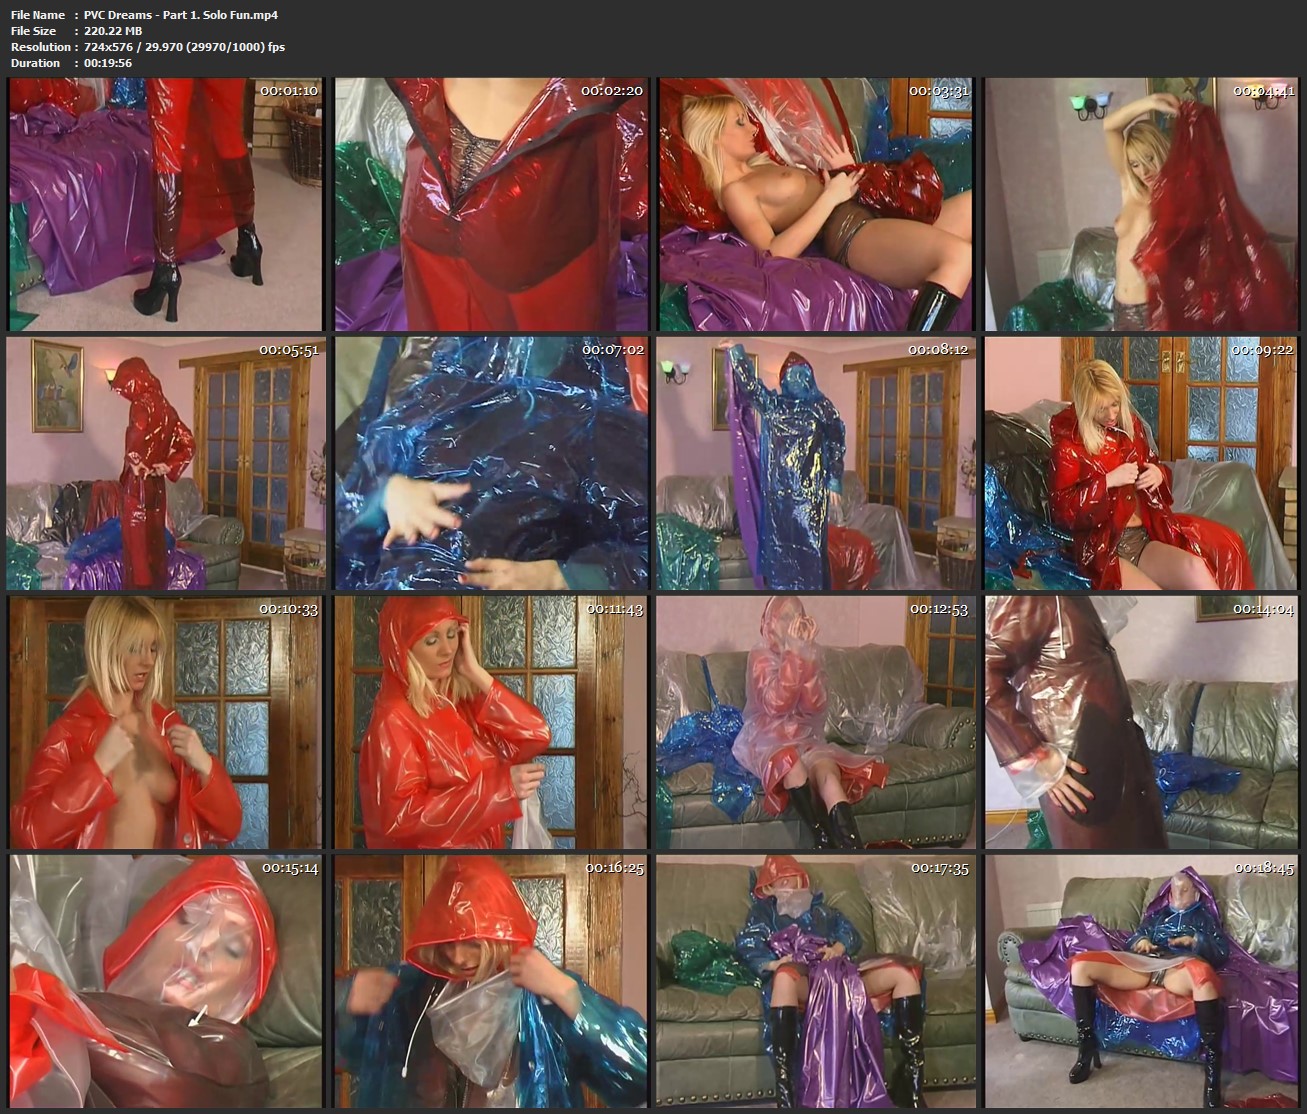
Task: Pick the thumbnail marked 00:08:12
Action: pos(817,464)
